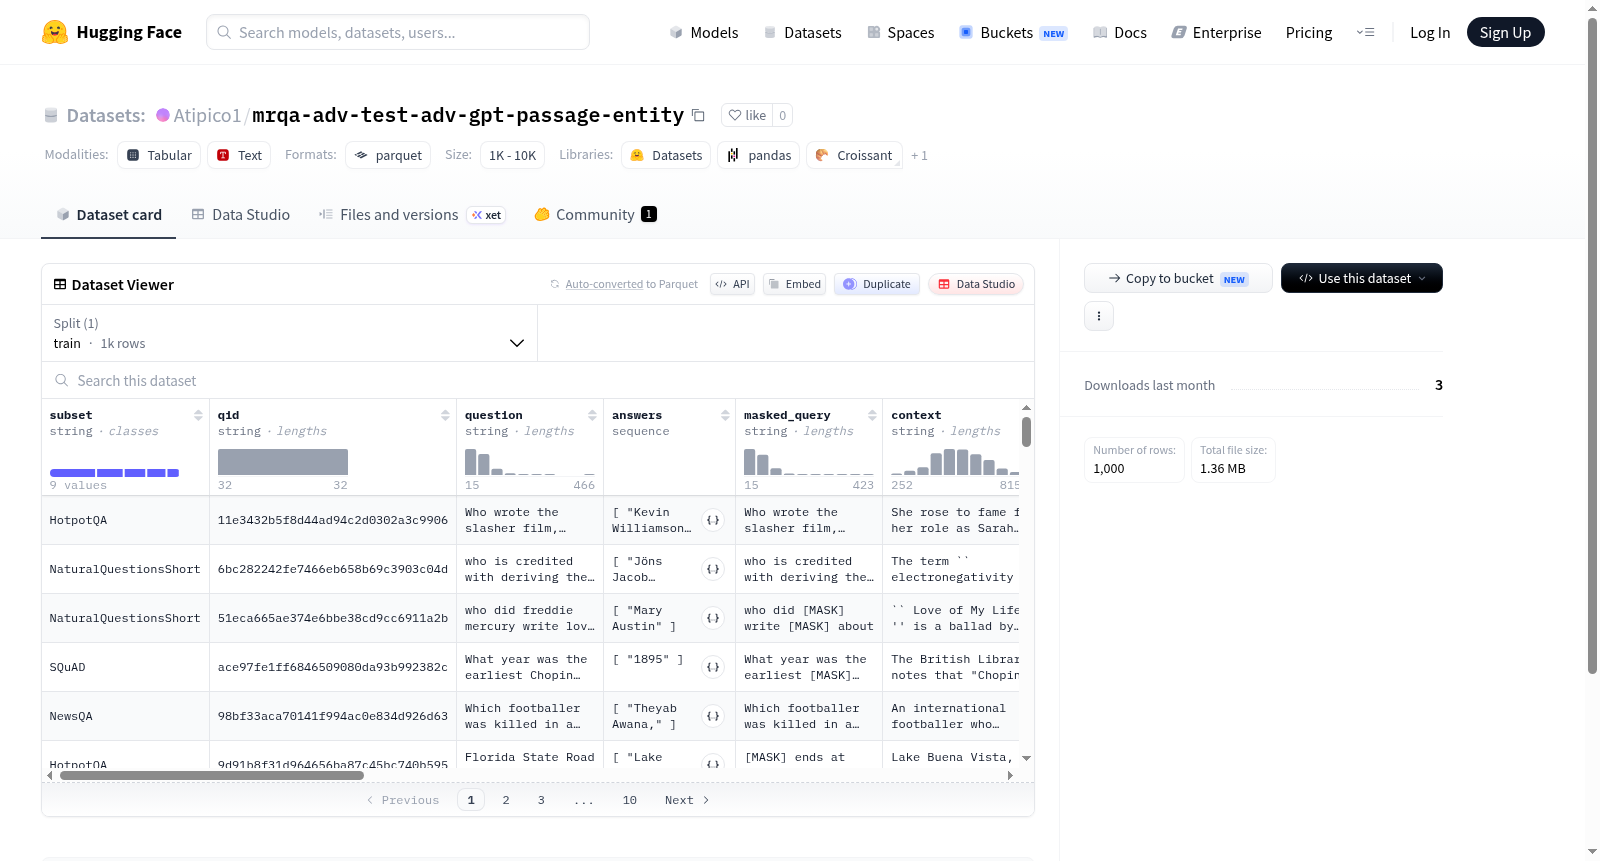Open the more navigation menu icon
Image resolution: width=1600 pixels, height=861 pixels.
(x=1365, y=32)
